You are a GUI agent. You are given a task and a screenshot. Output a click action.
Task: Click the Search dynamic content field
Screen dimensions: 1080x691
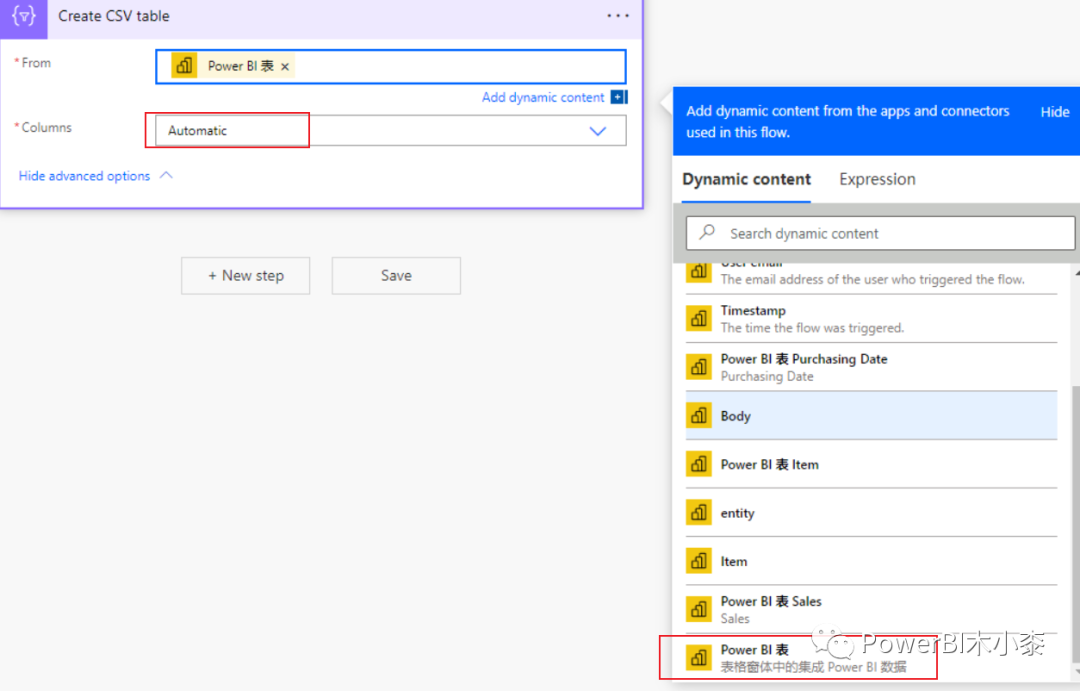880,234
